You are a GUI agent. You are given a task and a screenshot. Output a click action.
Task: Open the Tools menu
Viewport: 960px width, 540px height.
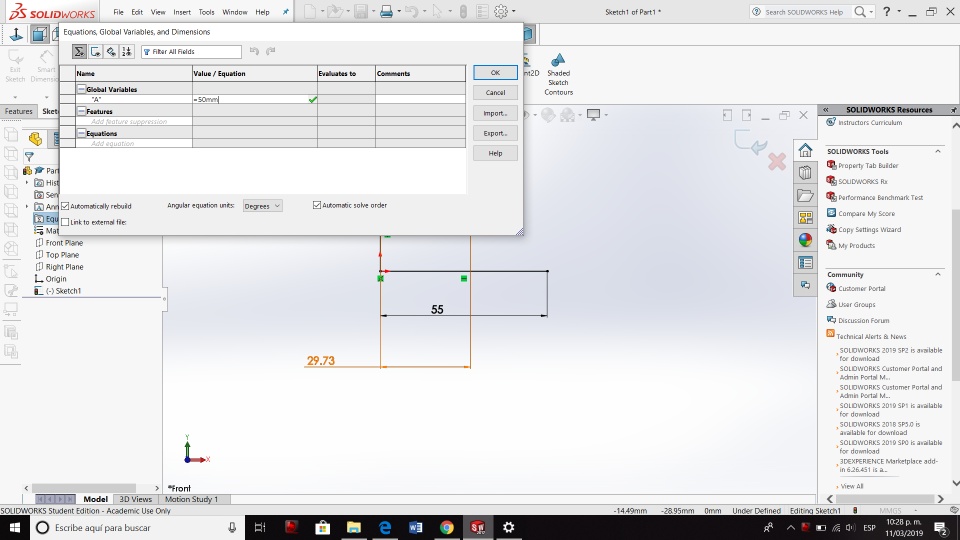tap(206, 12)
